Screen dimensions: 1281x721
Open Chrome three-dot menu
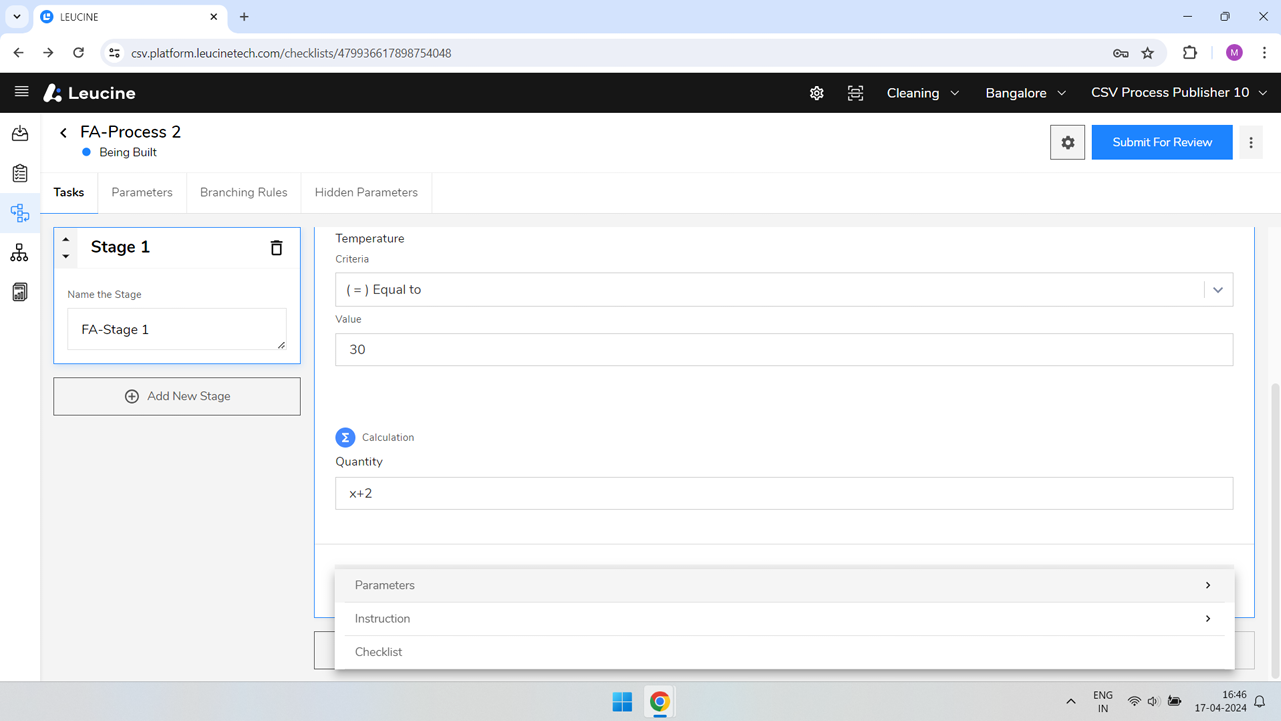(x=1264, y=53)
